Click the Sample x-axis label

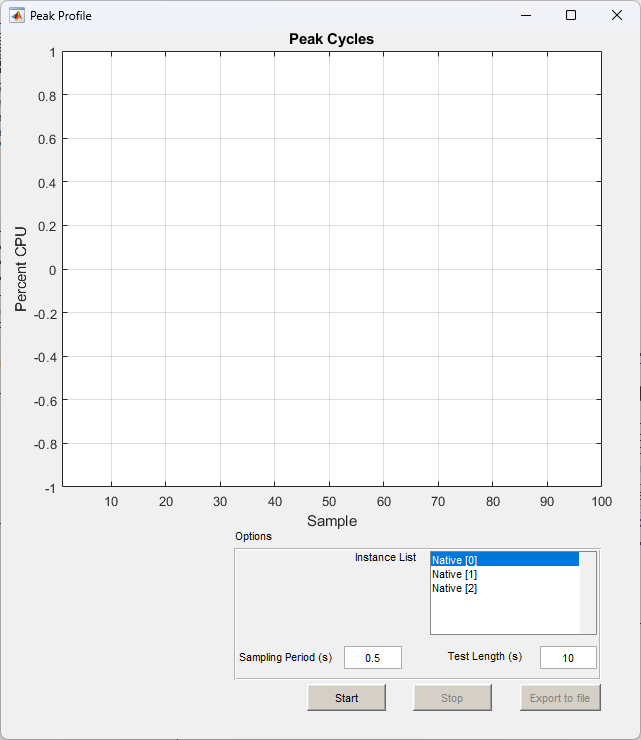(x=331, y=521)
